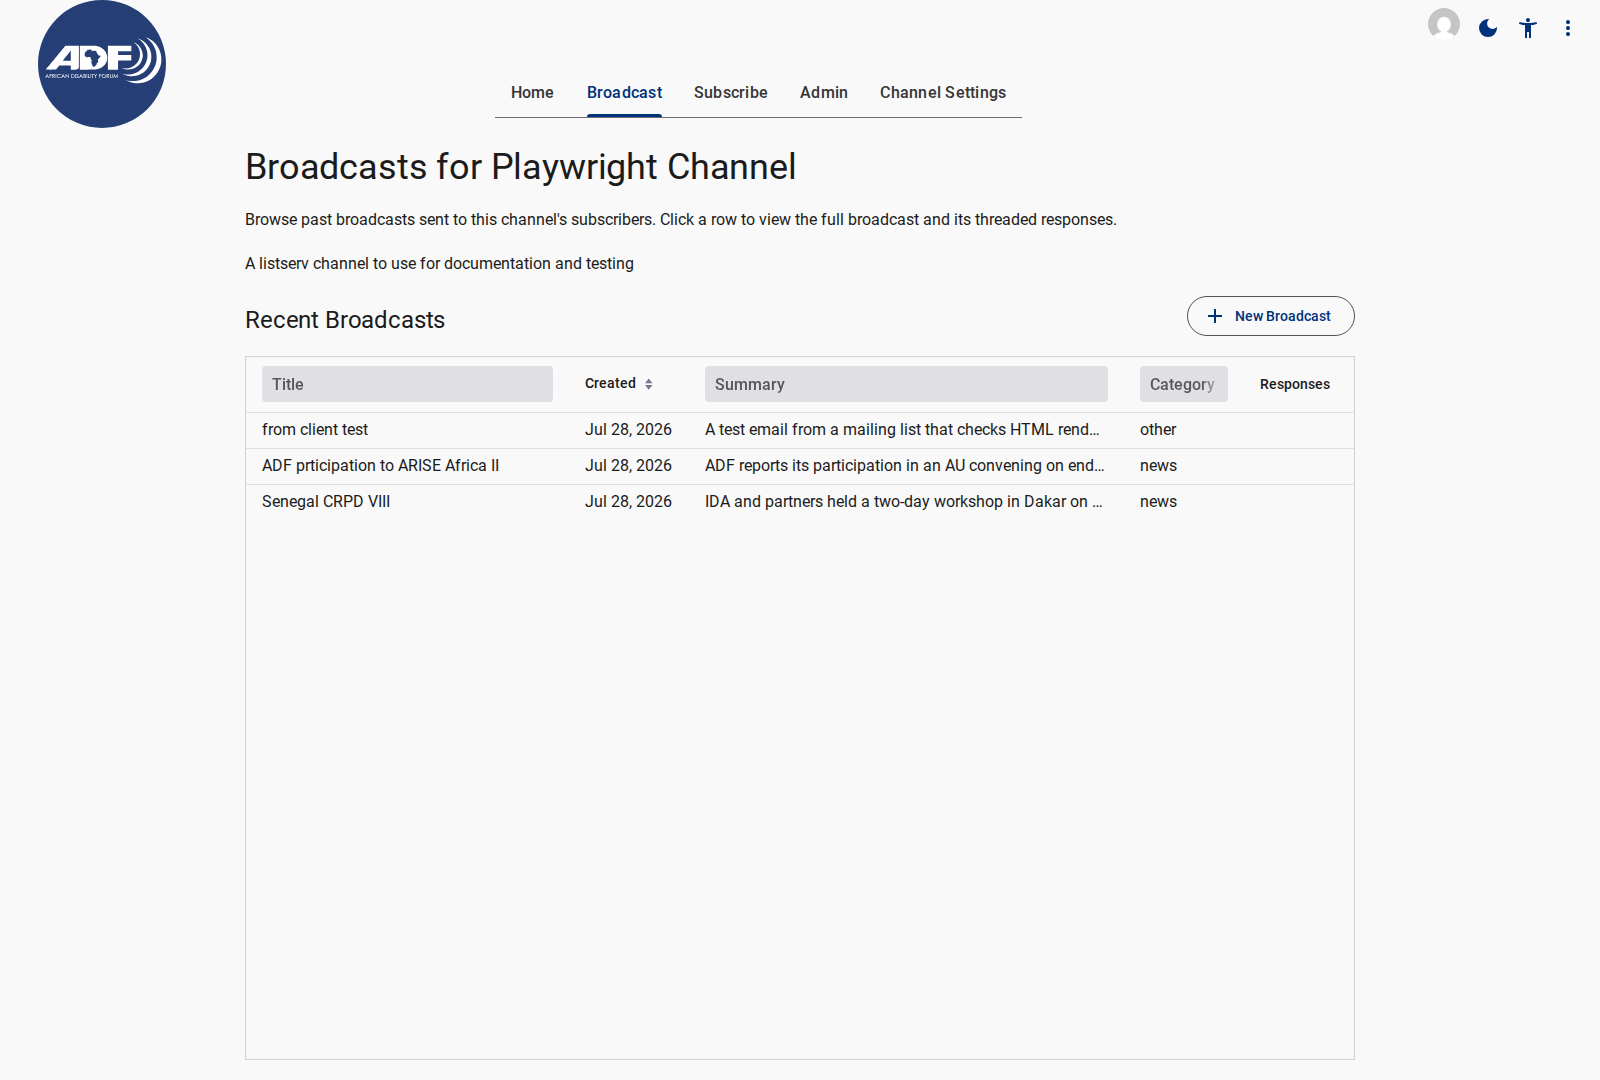
Task: Toggle dark mode moon icon
Action: [1488, 28]
